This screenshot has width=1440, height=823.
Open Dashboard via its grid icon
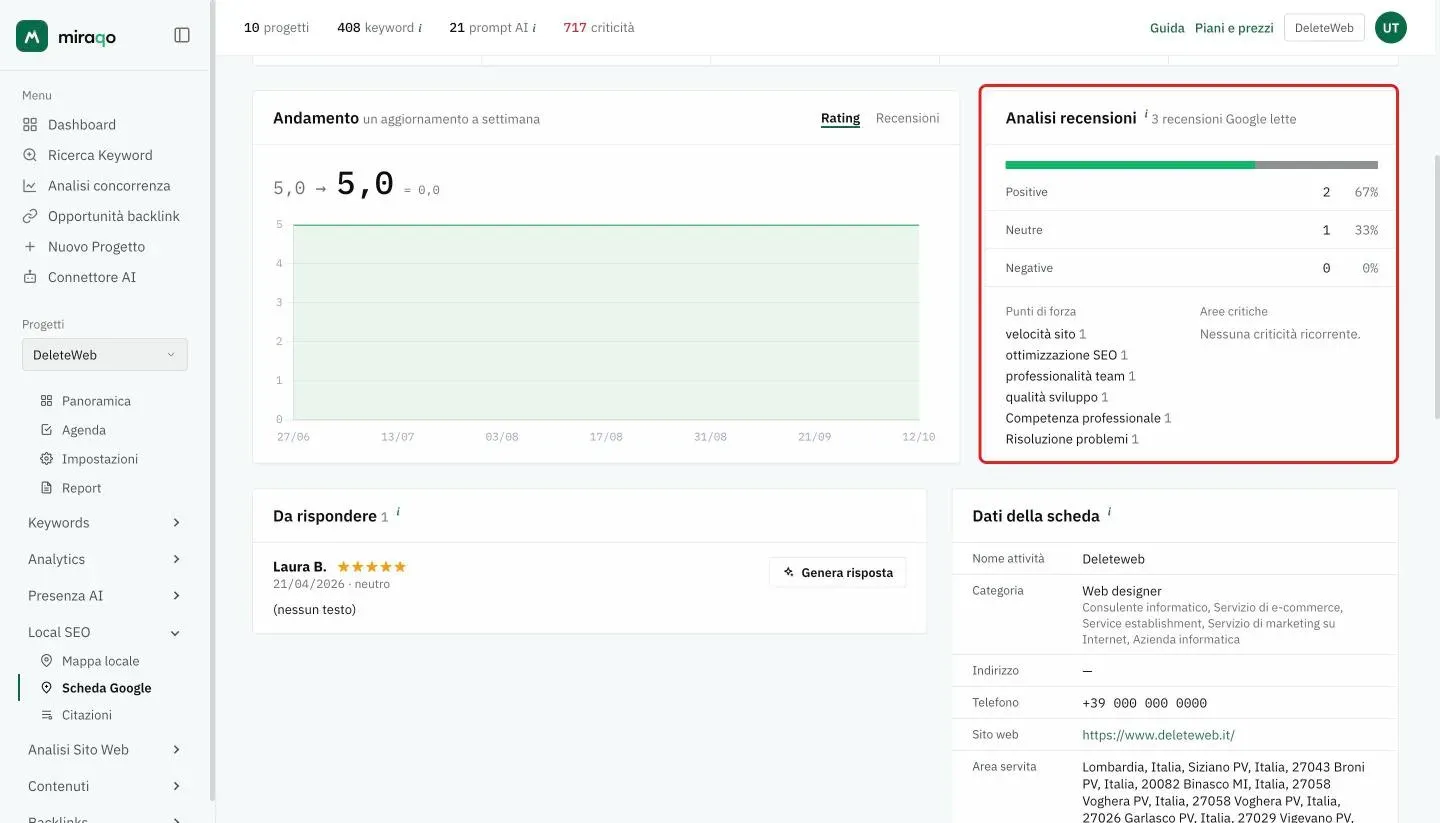pos(30,125)
